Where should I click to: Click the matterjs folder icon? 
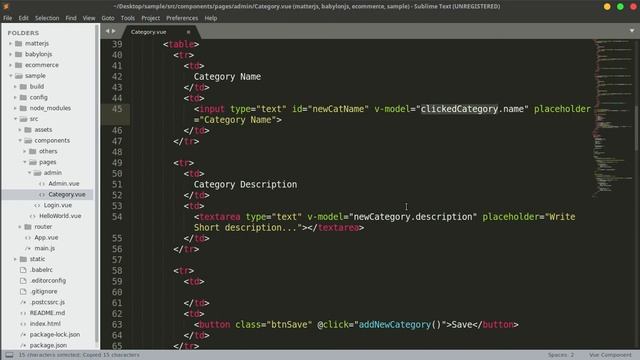pyautogui.click(x=18, y=43)
